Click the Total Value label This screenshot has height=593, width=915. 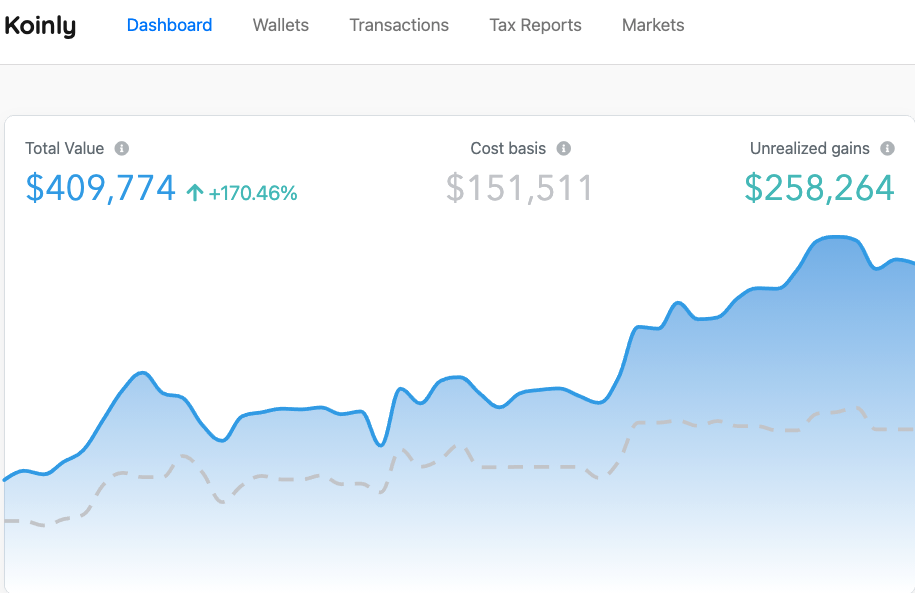point(64,149)
